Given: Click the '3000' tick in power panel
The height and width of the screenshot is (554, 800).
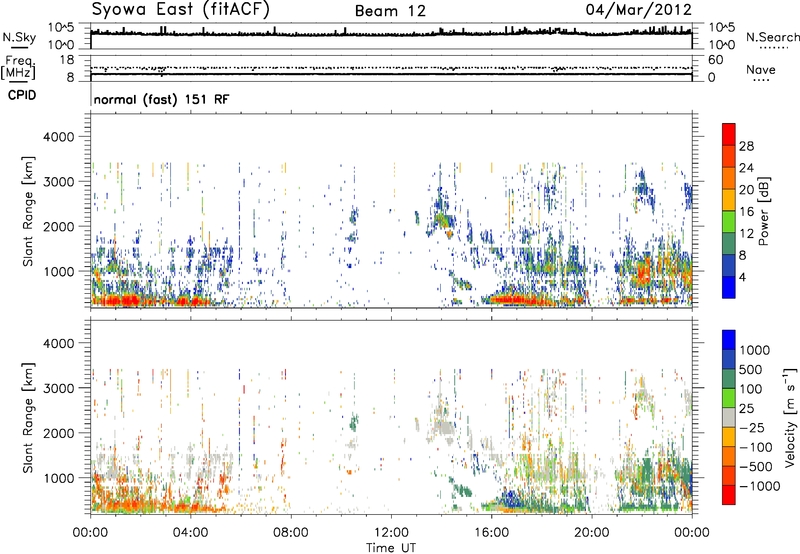Looking at the screenshot, I should [x=58, y=182].
